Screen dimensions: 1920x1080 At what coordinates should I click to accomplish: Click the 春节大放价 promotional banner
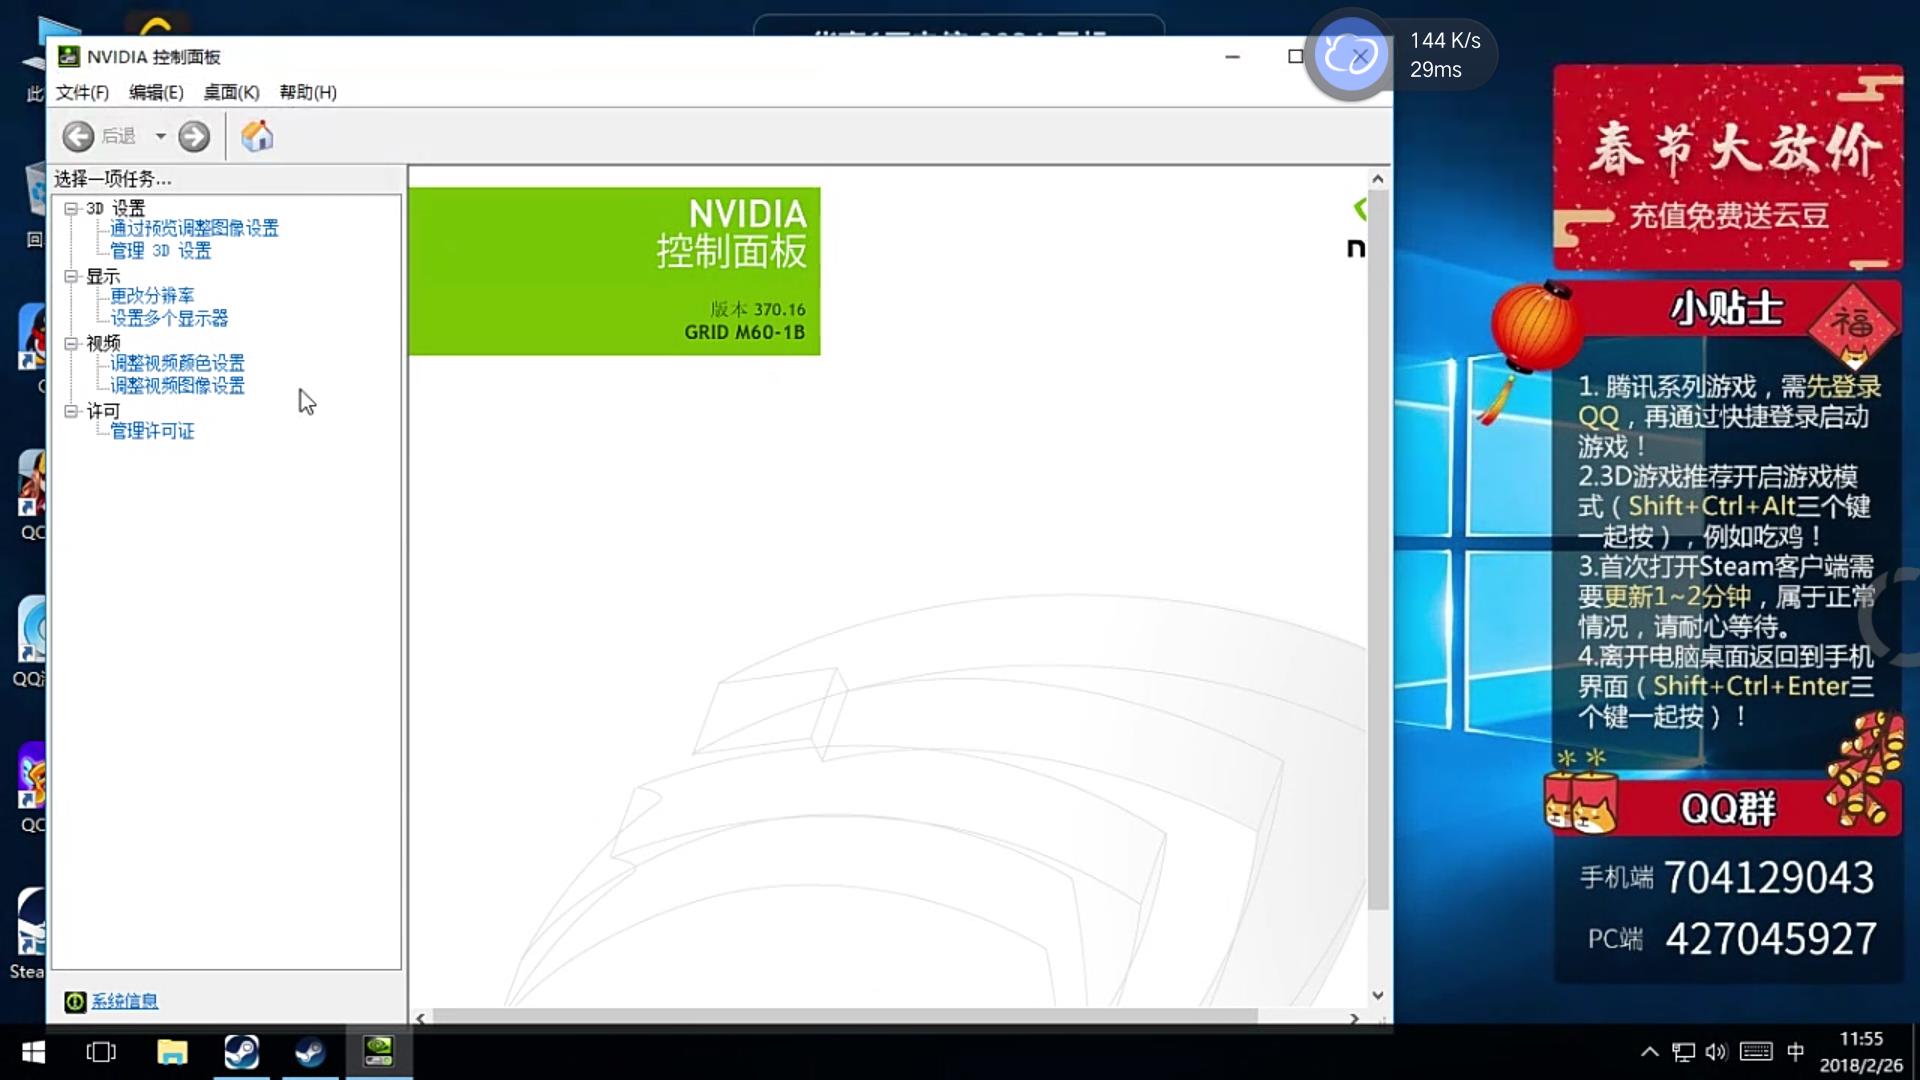click(1728, 167)
